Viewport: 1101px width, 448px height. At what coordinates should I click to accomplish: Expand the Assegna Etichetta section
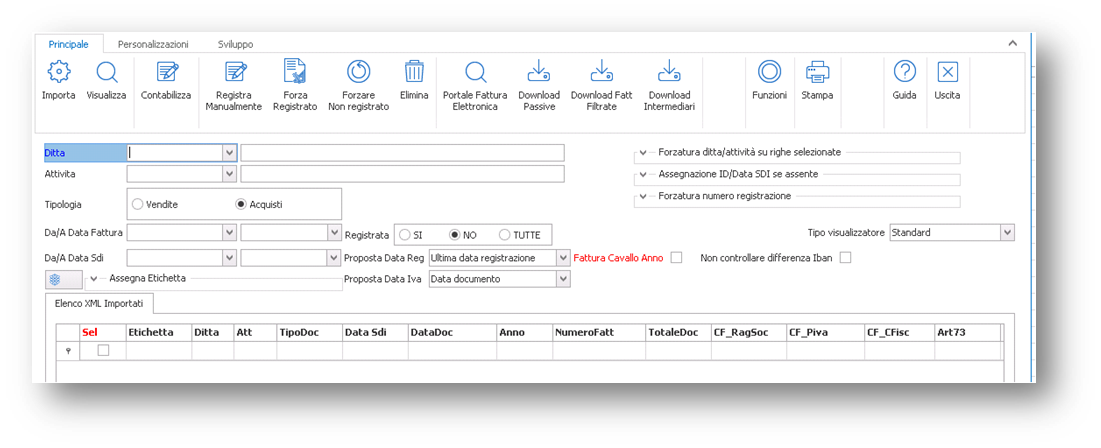[x=94, y=279]
